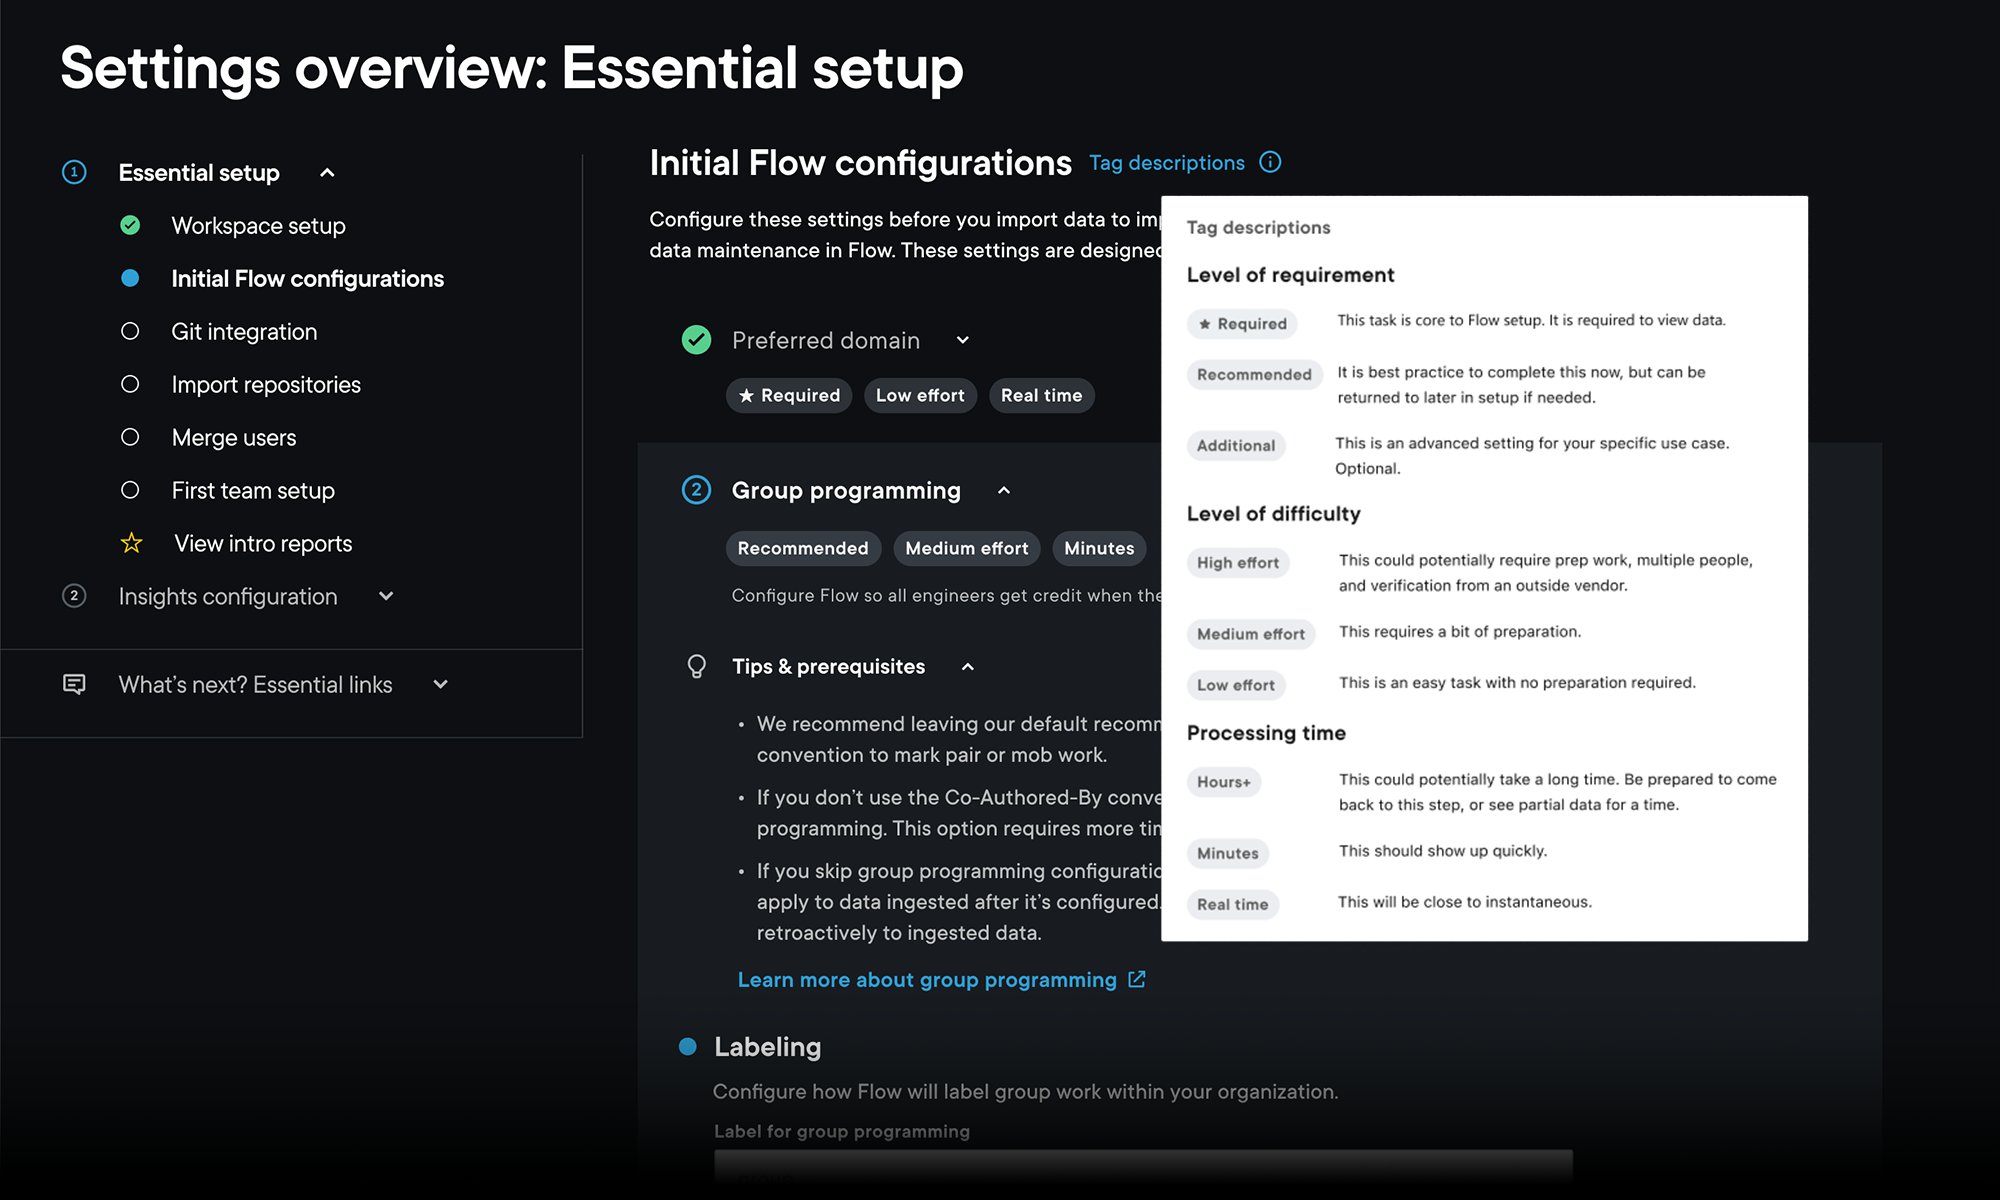Open First team setup in sidebar

tap(253, 490)
